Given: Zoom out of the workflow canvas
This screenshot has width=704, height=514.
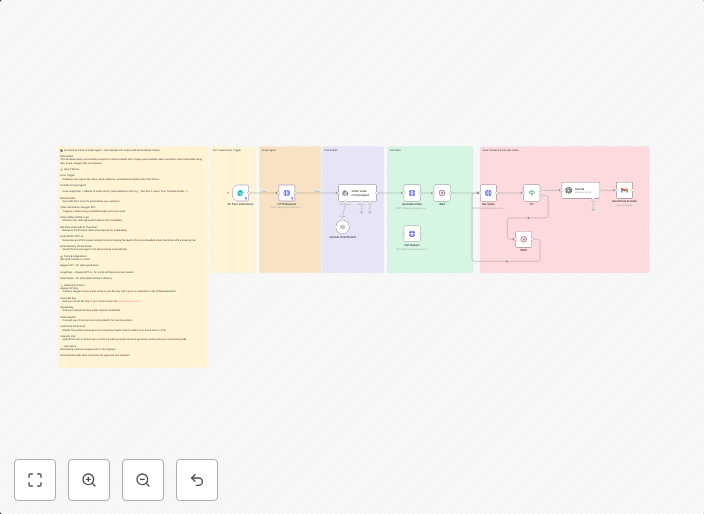Looking at the screenshot, I should [143, 480].
